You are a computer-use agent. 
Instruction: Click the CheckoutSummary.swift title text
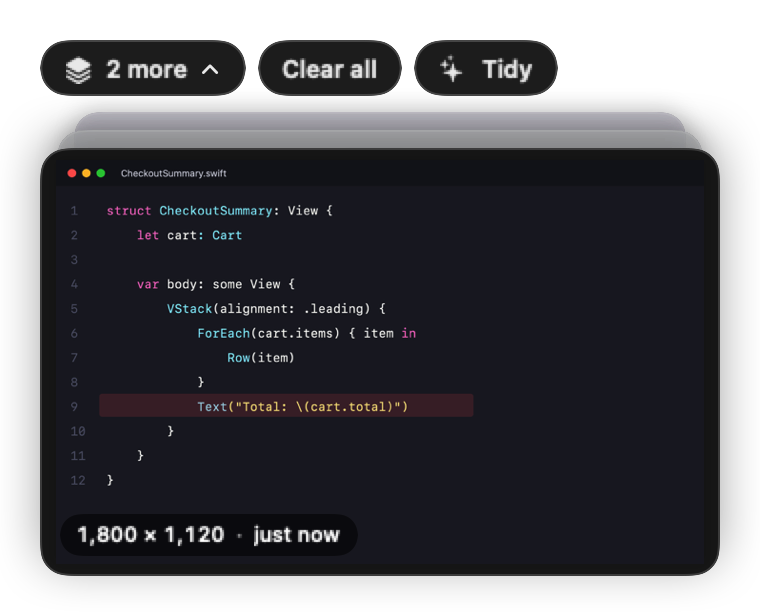pos(174,173)
